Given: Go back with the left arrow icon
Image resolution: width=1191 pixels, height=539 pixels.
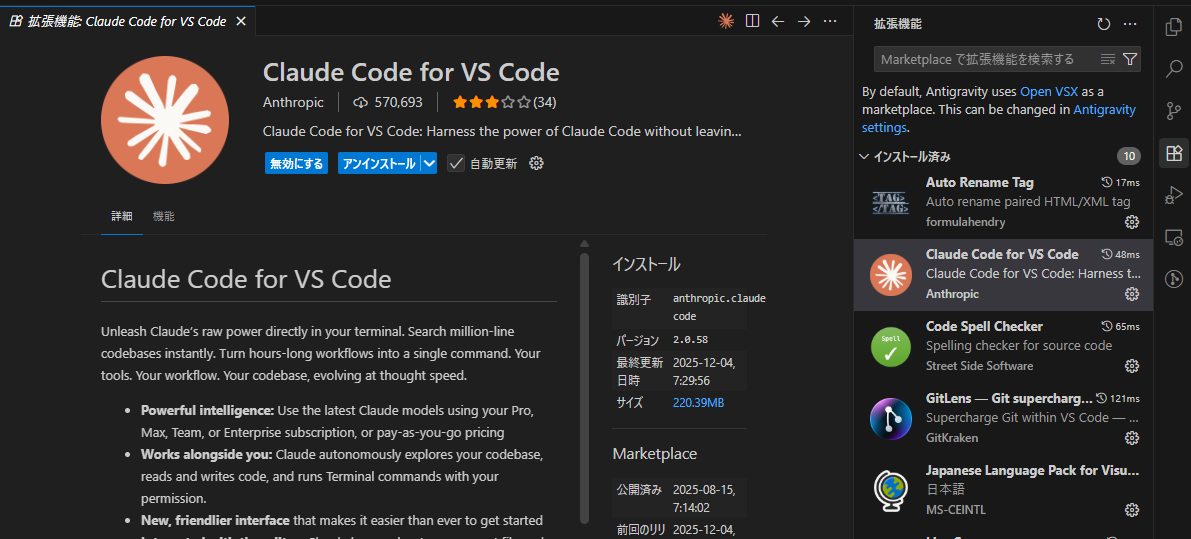Looking at the screenshot, I should click(x=778, y=21).
